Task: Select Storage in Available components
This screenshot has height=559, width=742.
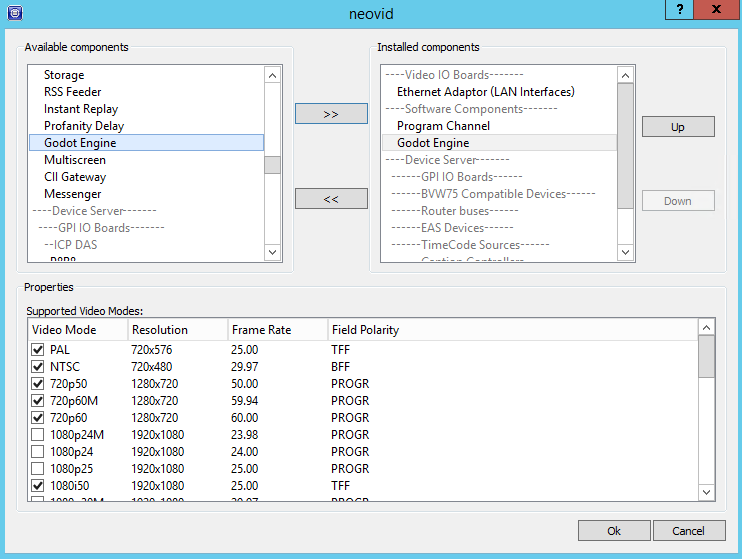Action: coord(147,75)
